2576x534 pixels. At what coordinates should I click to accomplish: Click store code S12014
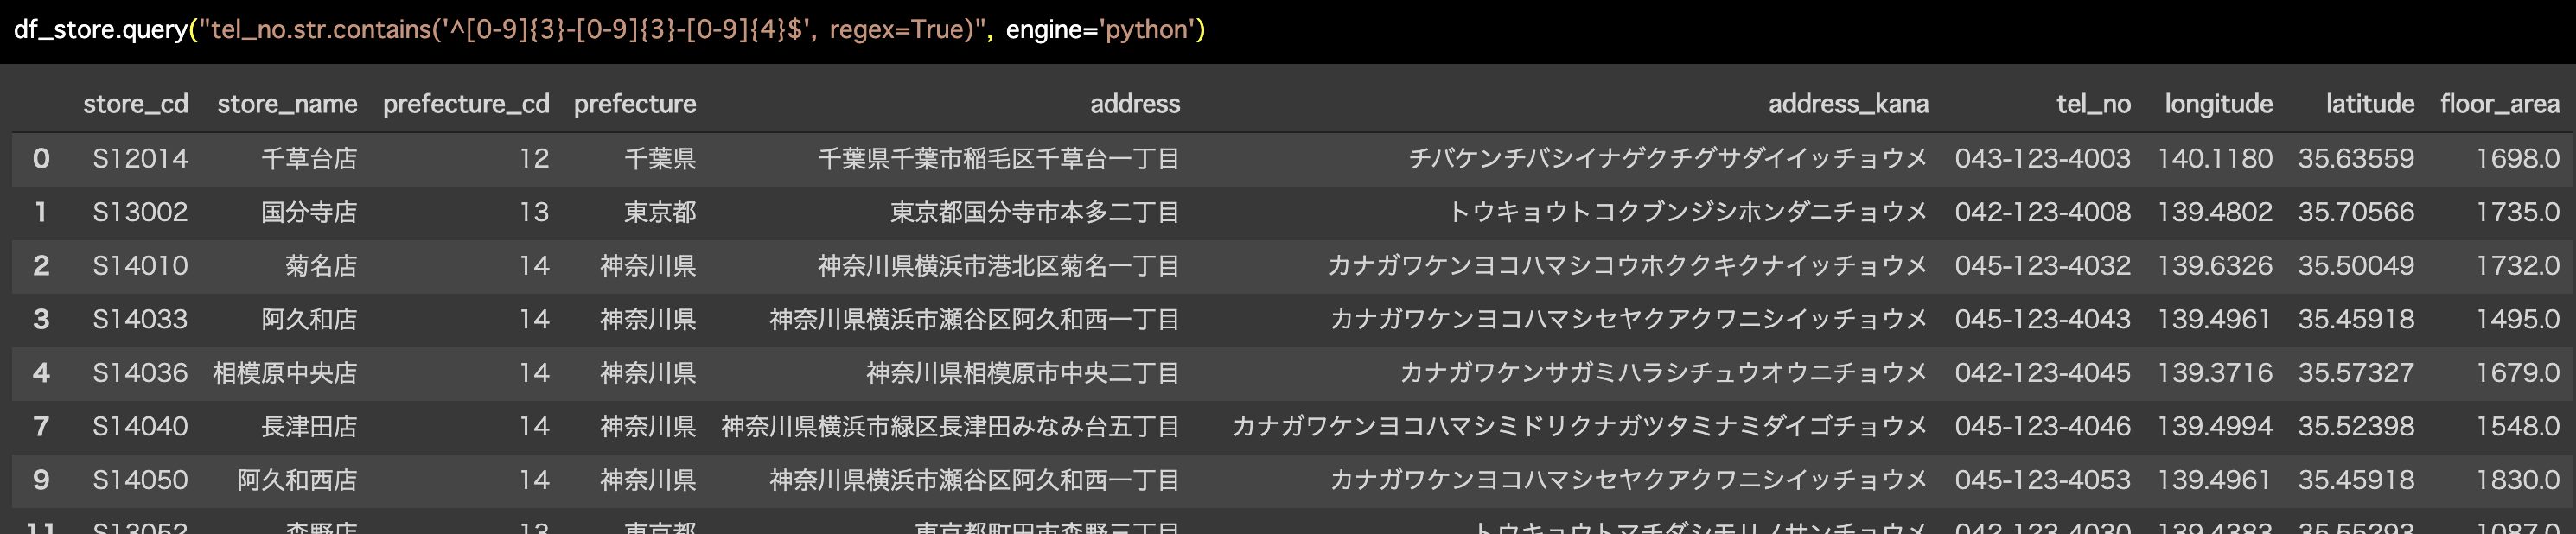coord(140,158)
